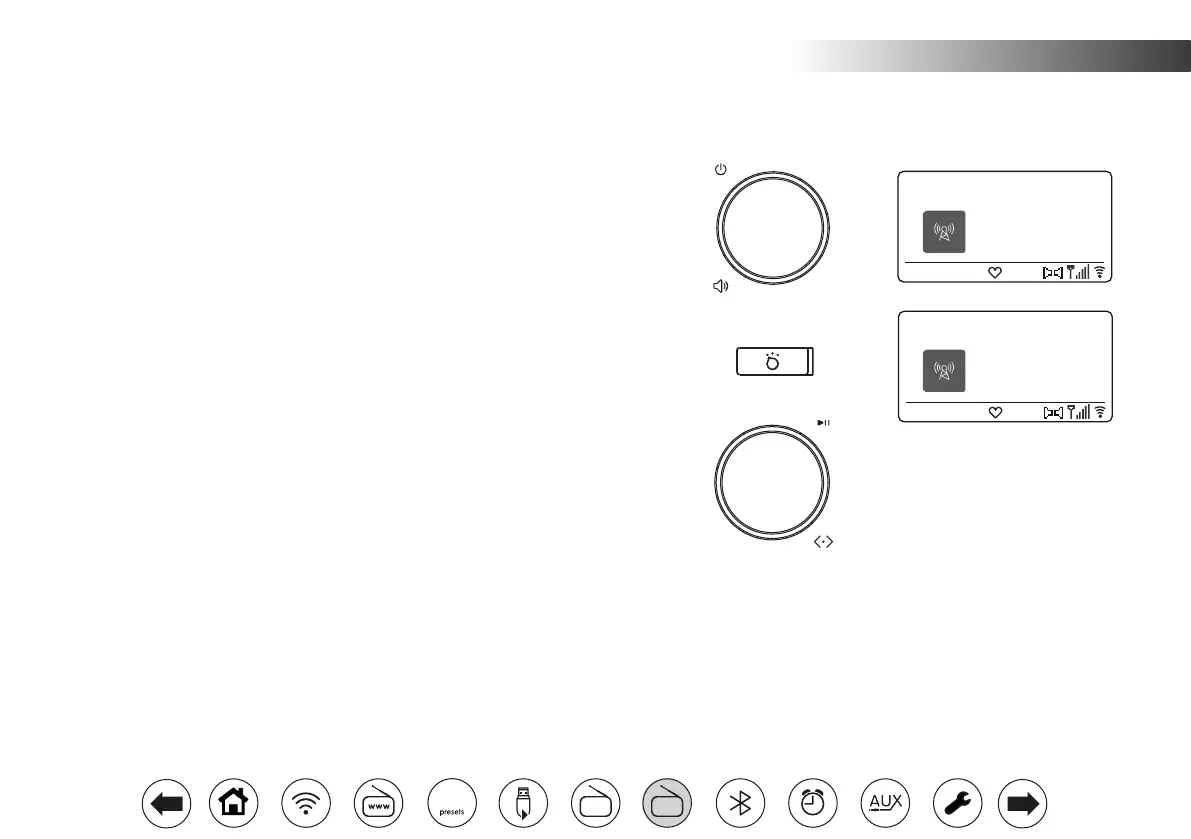Screen dimensions: 1191x839
Task: Open the wrench settings section
Action: coord(957,803)
